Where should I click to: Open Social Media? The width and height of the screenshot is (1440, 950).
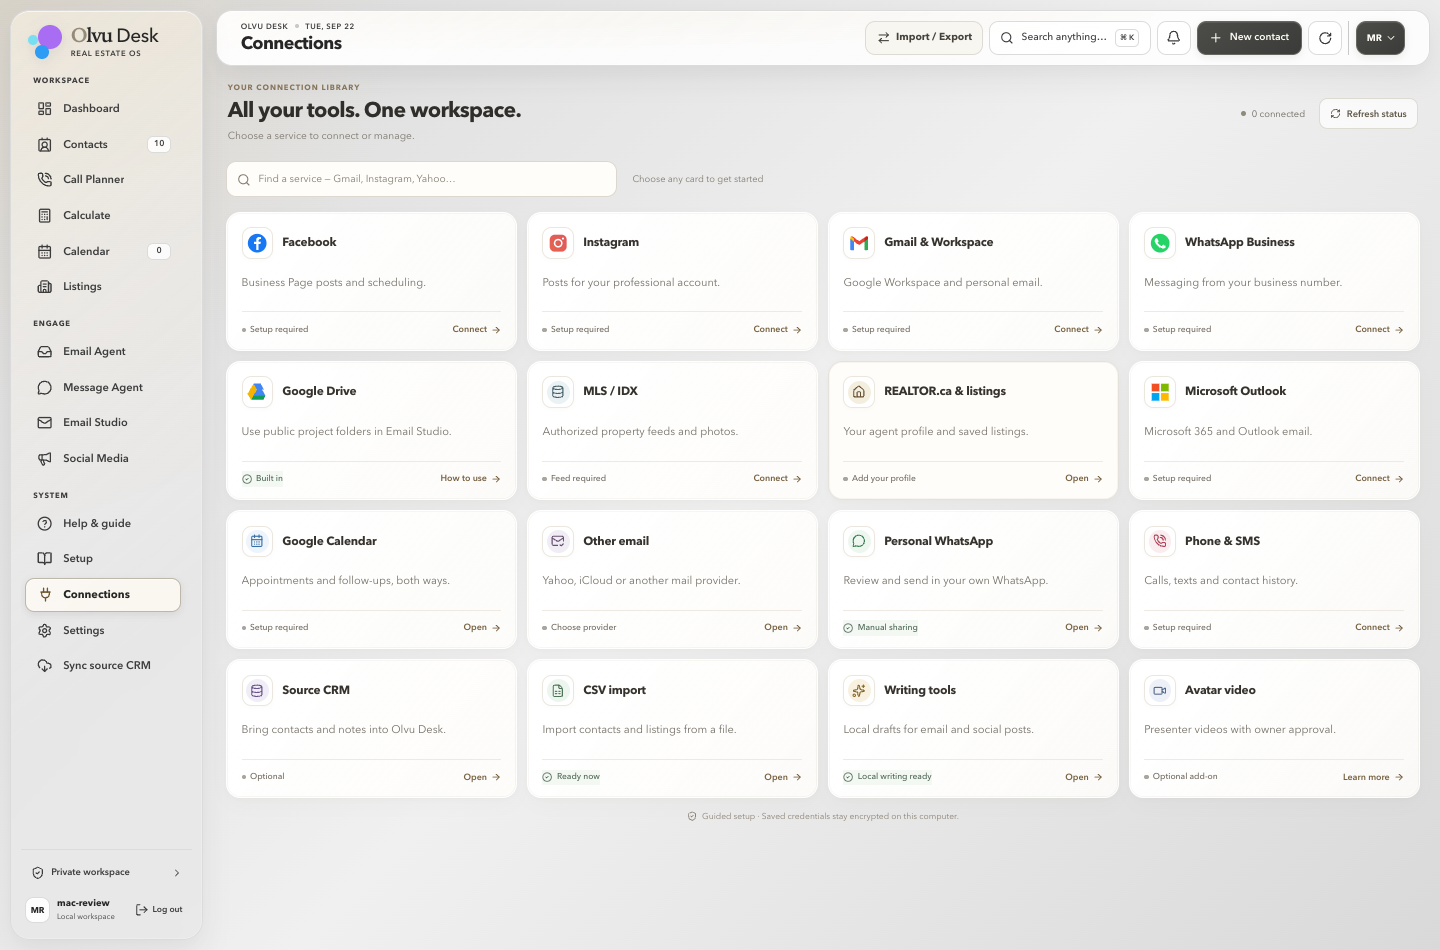pyautogui.click(x=103, y=459)
